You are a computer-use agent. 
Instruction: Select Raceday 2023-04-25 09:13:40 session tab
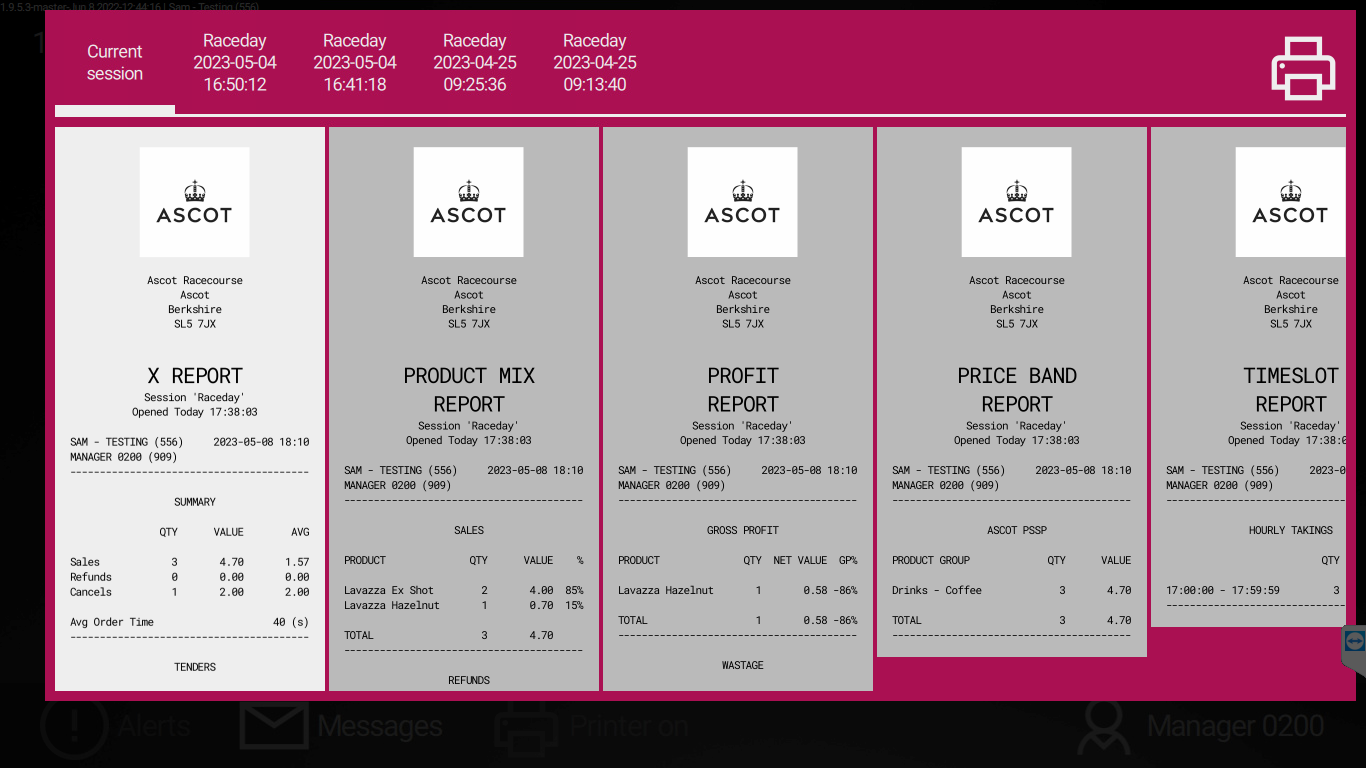coord(595,63)
